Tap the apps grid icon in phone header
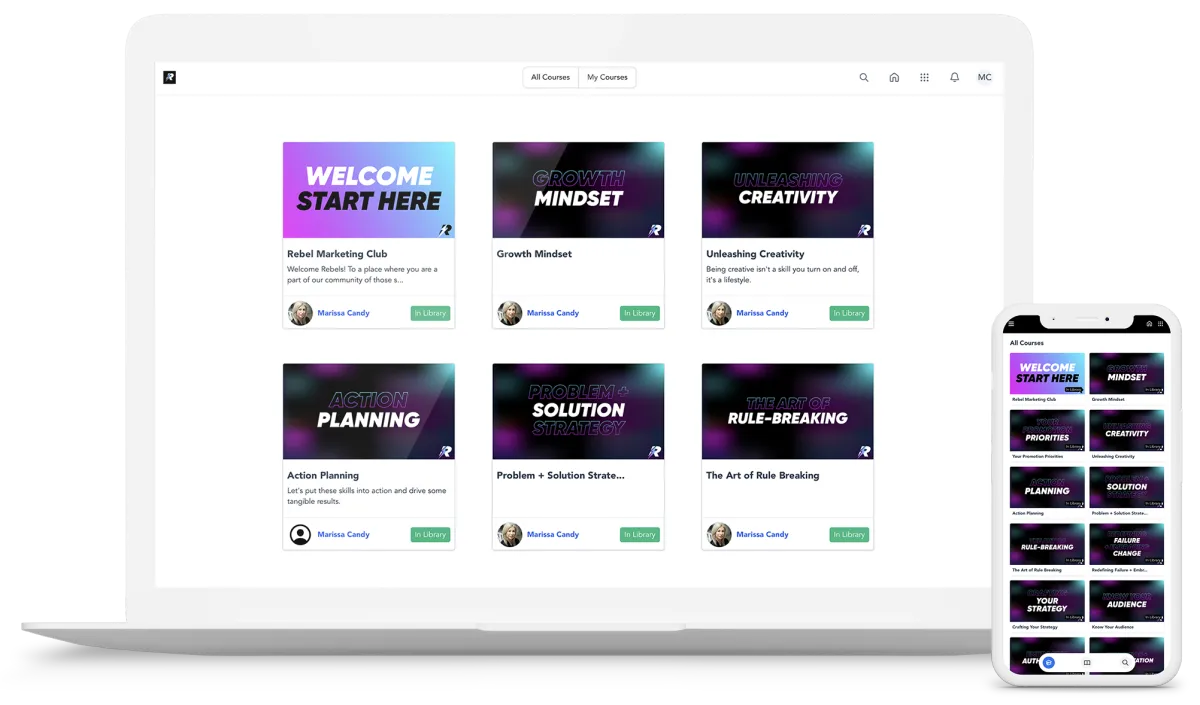The width and height of the screenshot is (1200, 705). (x=1160, y=324)
